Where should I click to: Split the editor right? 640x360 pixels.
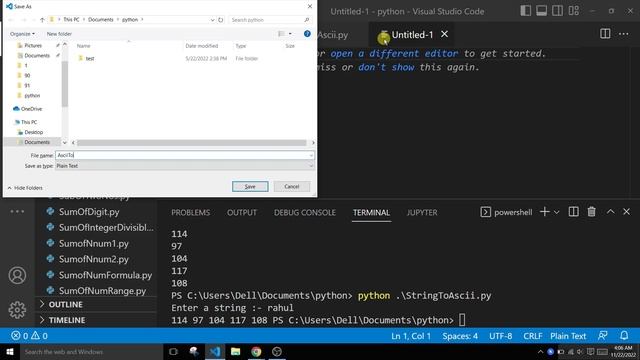(x=605, y=34)
